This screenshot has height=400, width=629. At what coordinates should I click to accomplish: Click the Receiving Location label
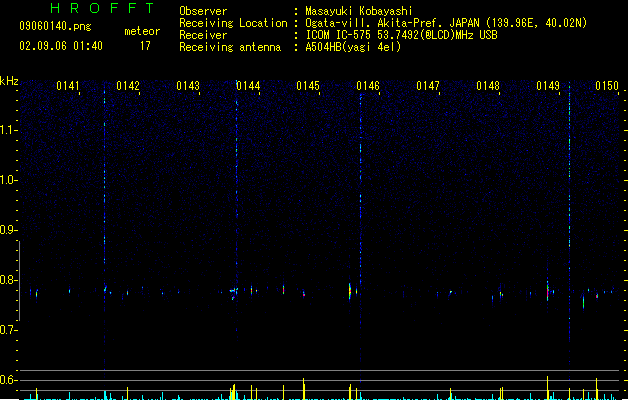pos(233,23)
